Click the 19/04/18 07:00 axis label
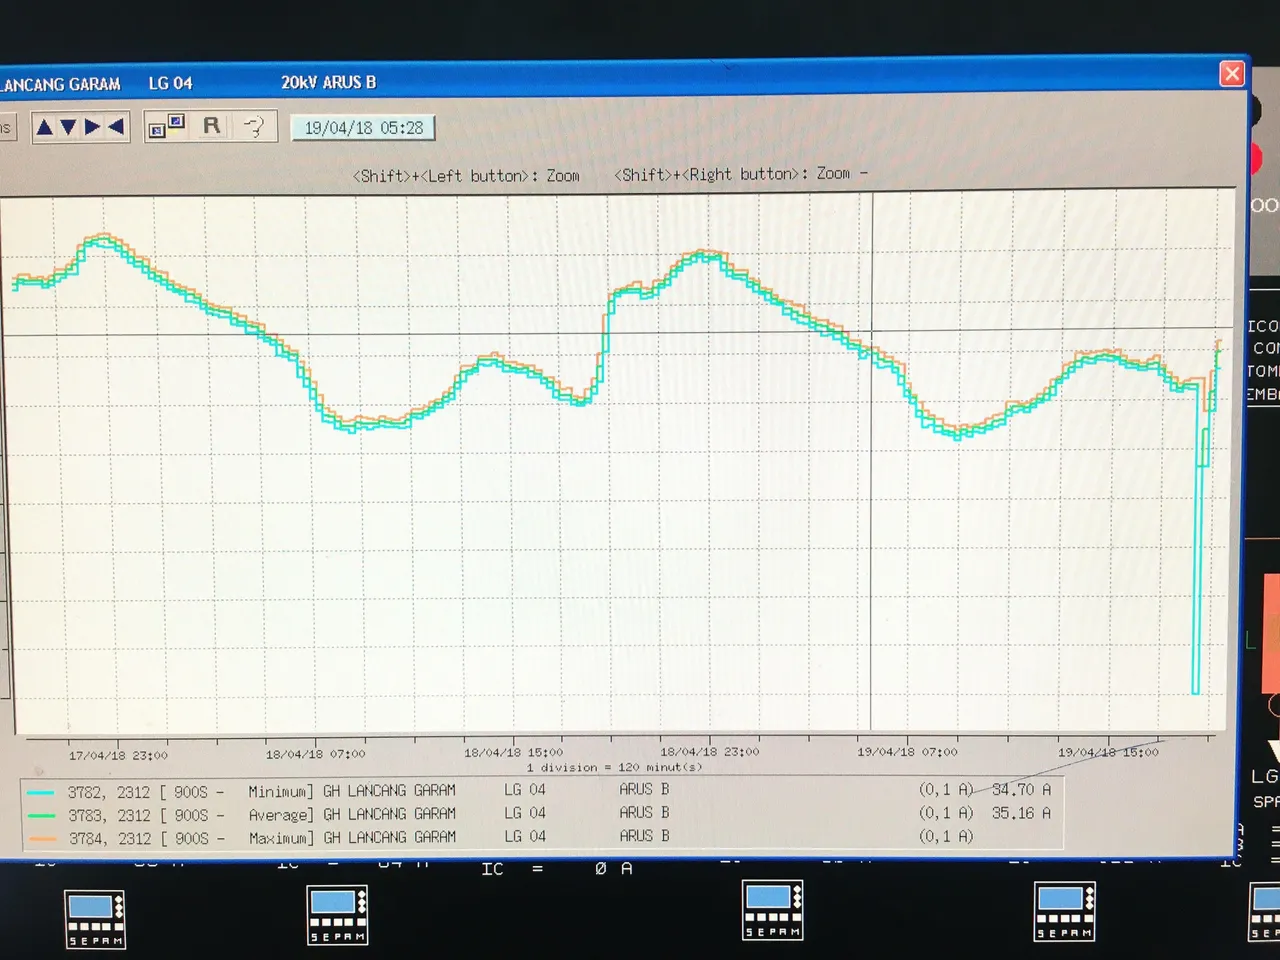Screen dimensions: 1280x960 [907, 751]
